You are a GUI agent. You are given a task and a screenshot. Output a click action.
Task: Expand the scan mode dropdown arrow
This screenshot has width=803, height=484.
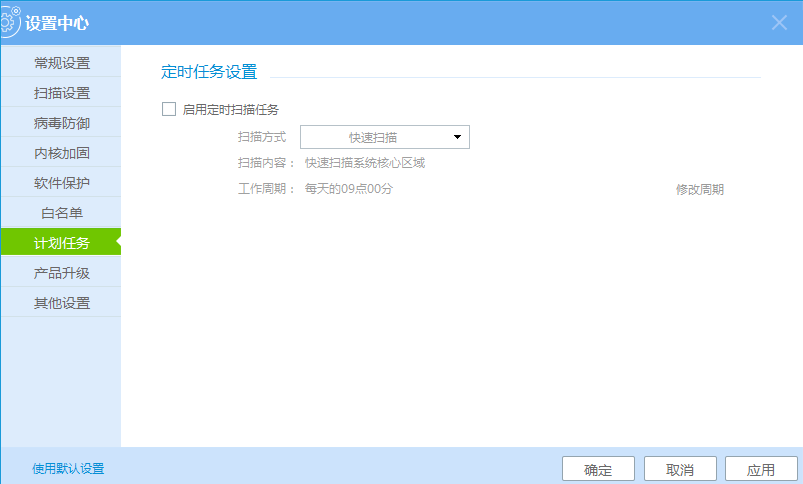[x=457, y=137]
